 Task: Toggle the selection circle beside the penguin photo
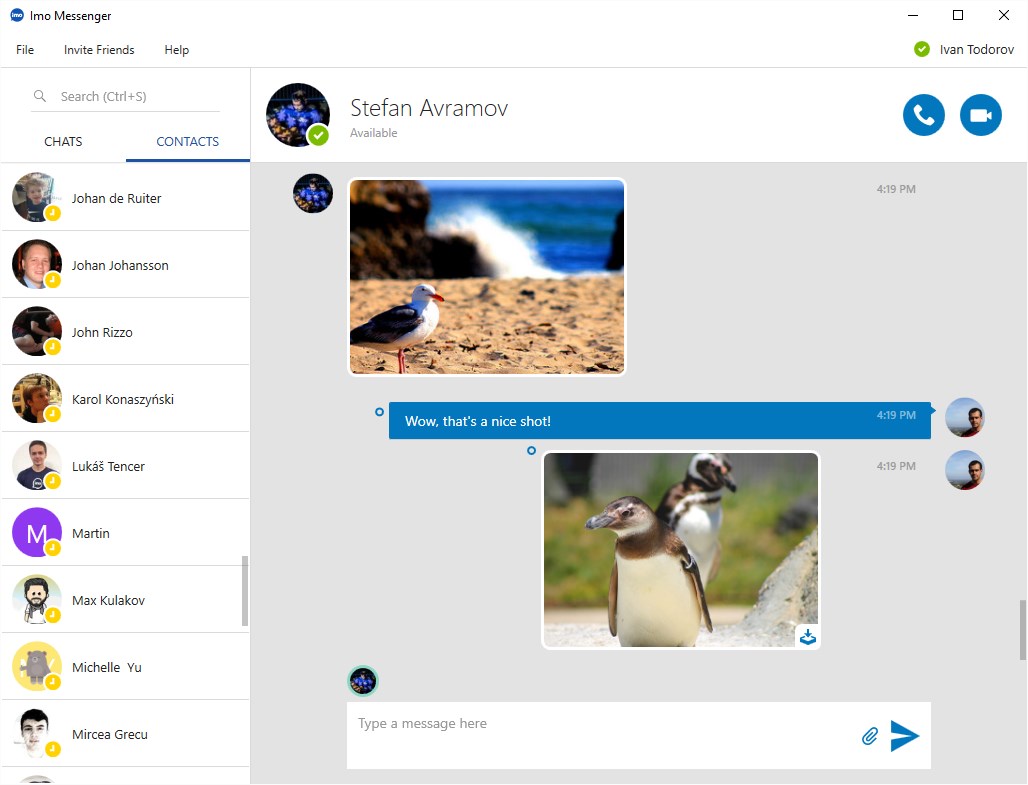pos(530,450)
